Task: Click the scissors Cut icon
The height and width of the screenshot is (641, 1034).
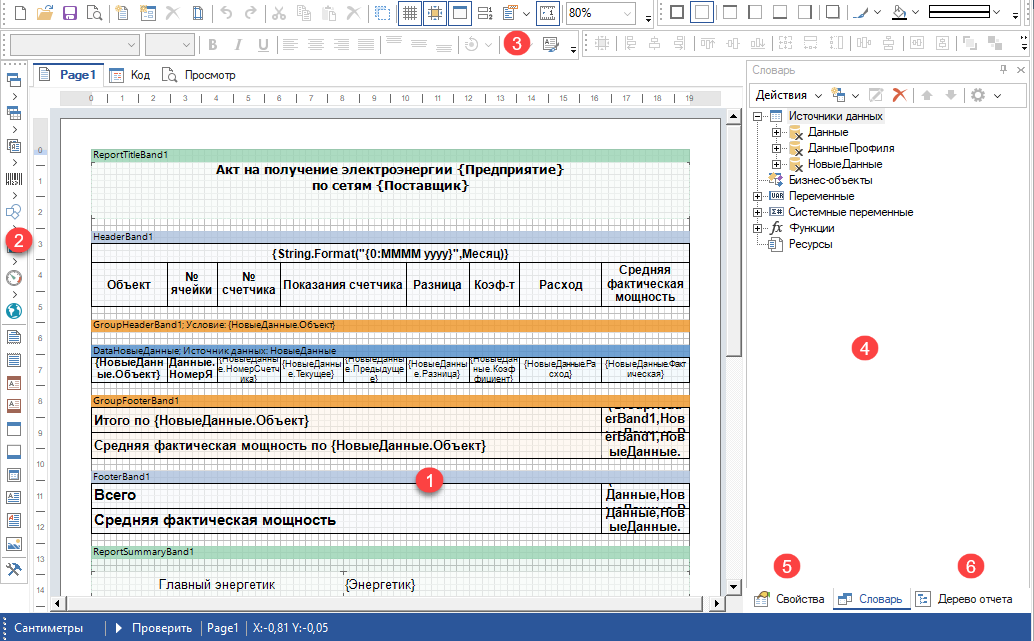Action: pyautogui.click(x=279, y=13)
